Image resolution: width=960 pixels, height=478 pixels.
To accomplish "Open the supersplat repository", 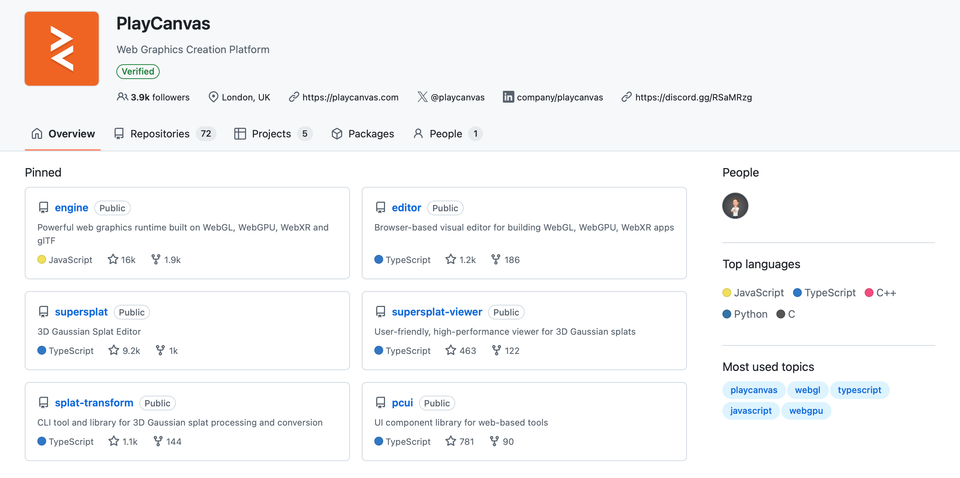I will tap(81, 312).
